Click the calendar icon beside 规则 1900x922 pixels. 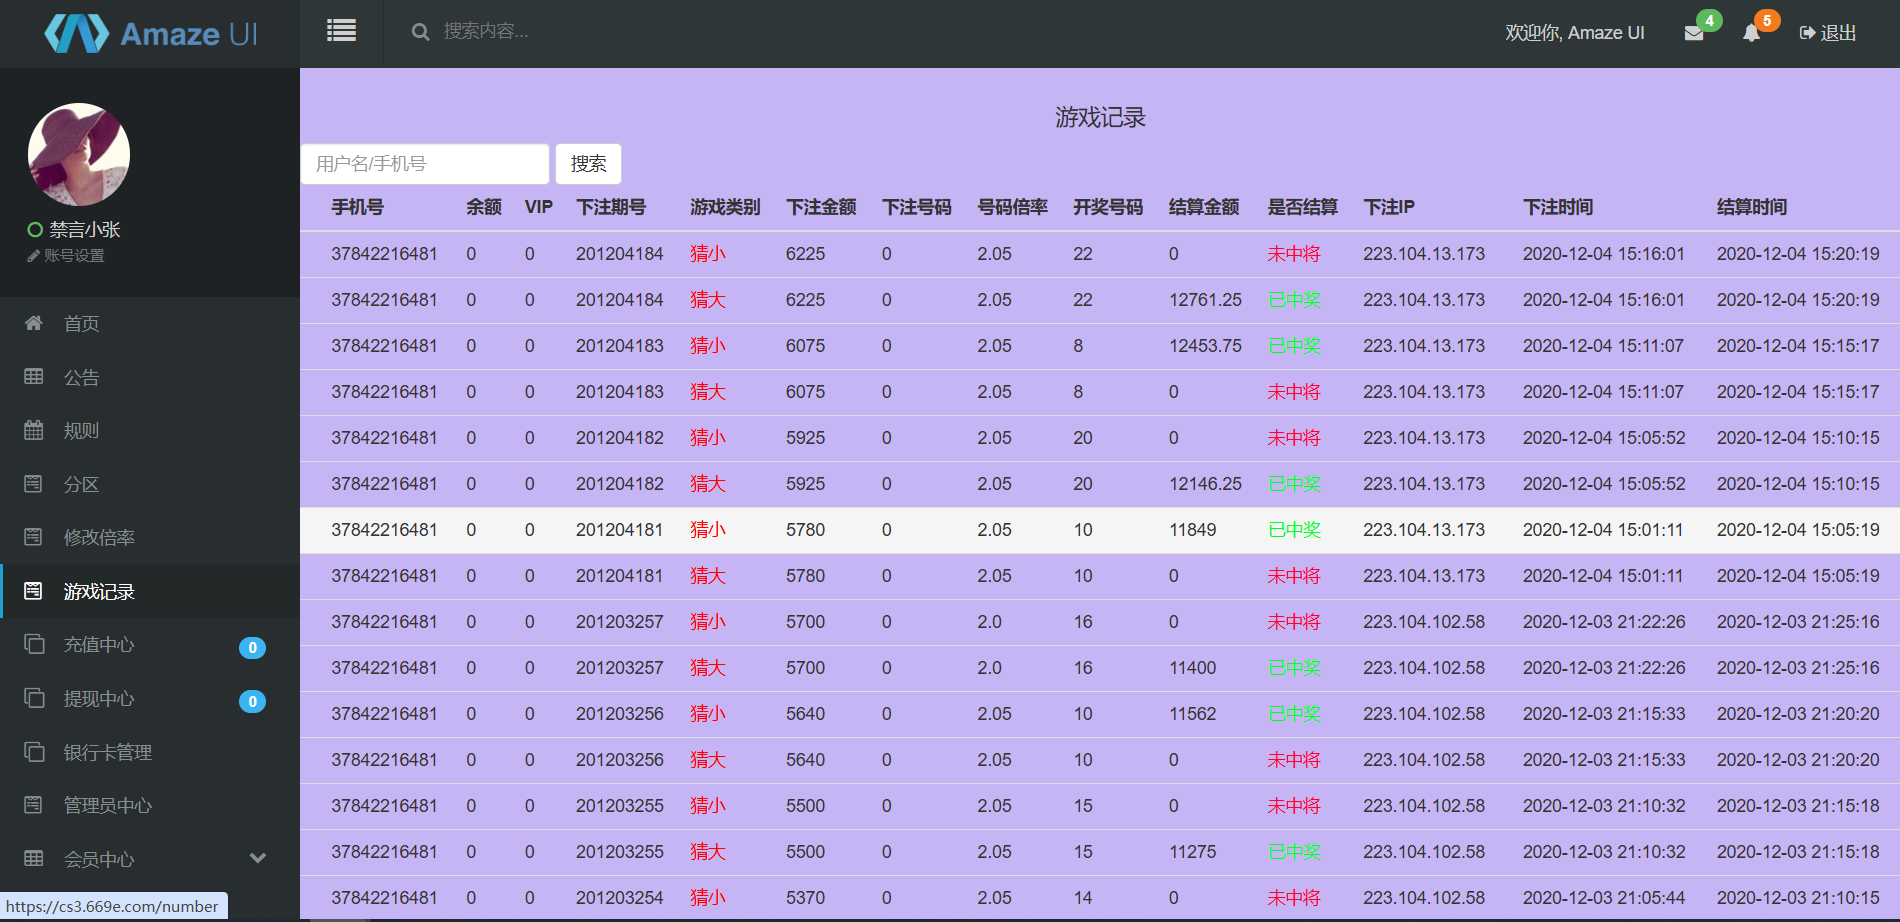click(x=34, y=430)
